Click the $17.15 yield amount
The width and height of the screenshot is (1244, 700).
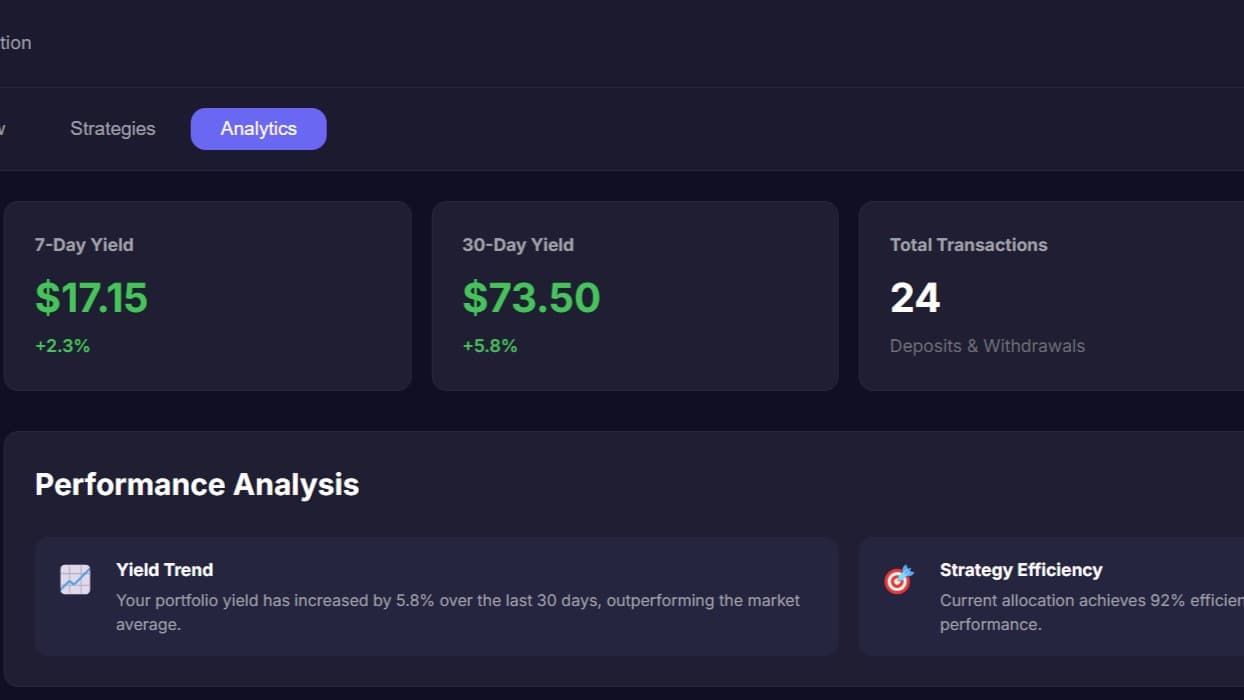(x=91, y=297)
